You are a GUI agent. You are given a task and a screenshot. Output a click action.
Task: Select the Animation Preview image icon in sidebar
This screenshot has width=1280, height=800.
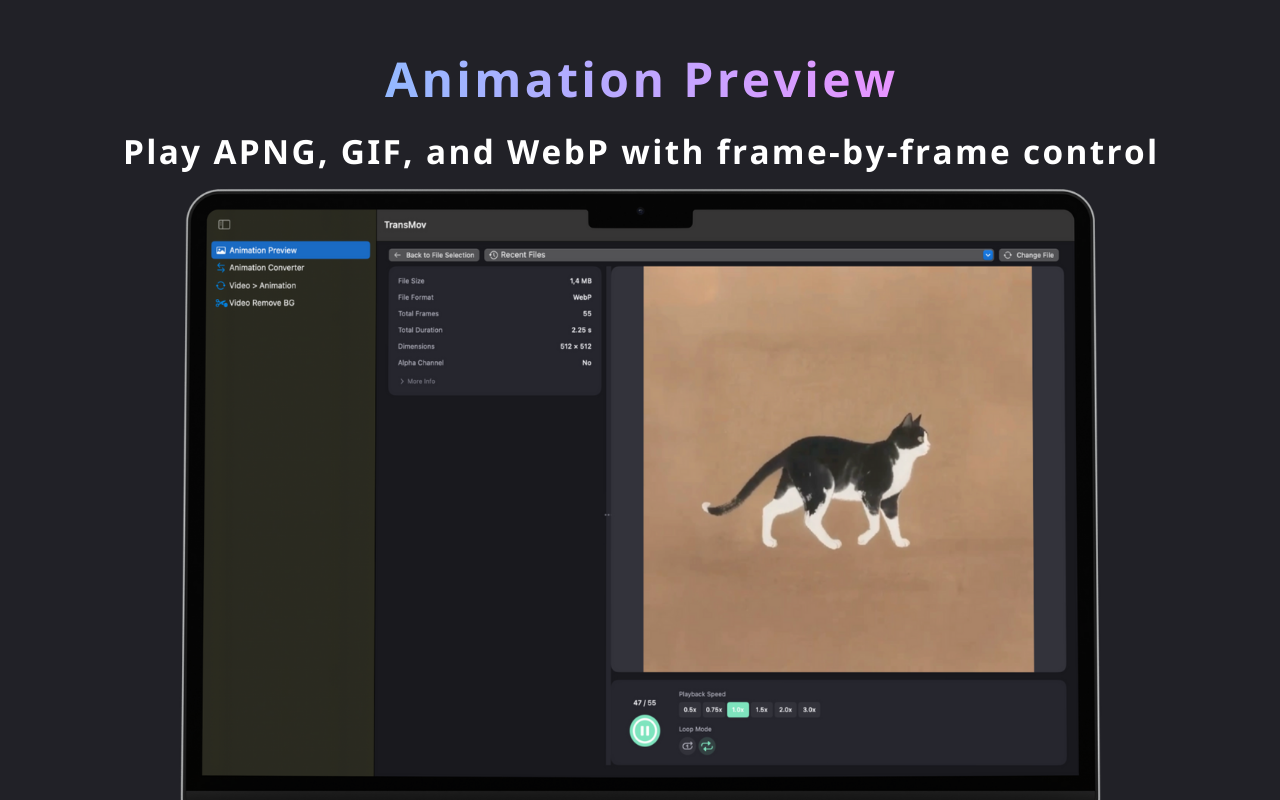222,250
